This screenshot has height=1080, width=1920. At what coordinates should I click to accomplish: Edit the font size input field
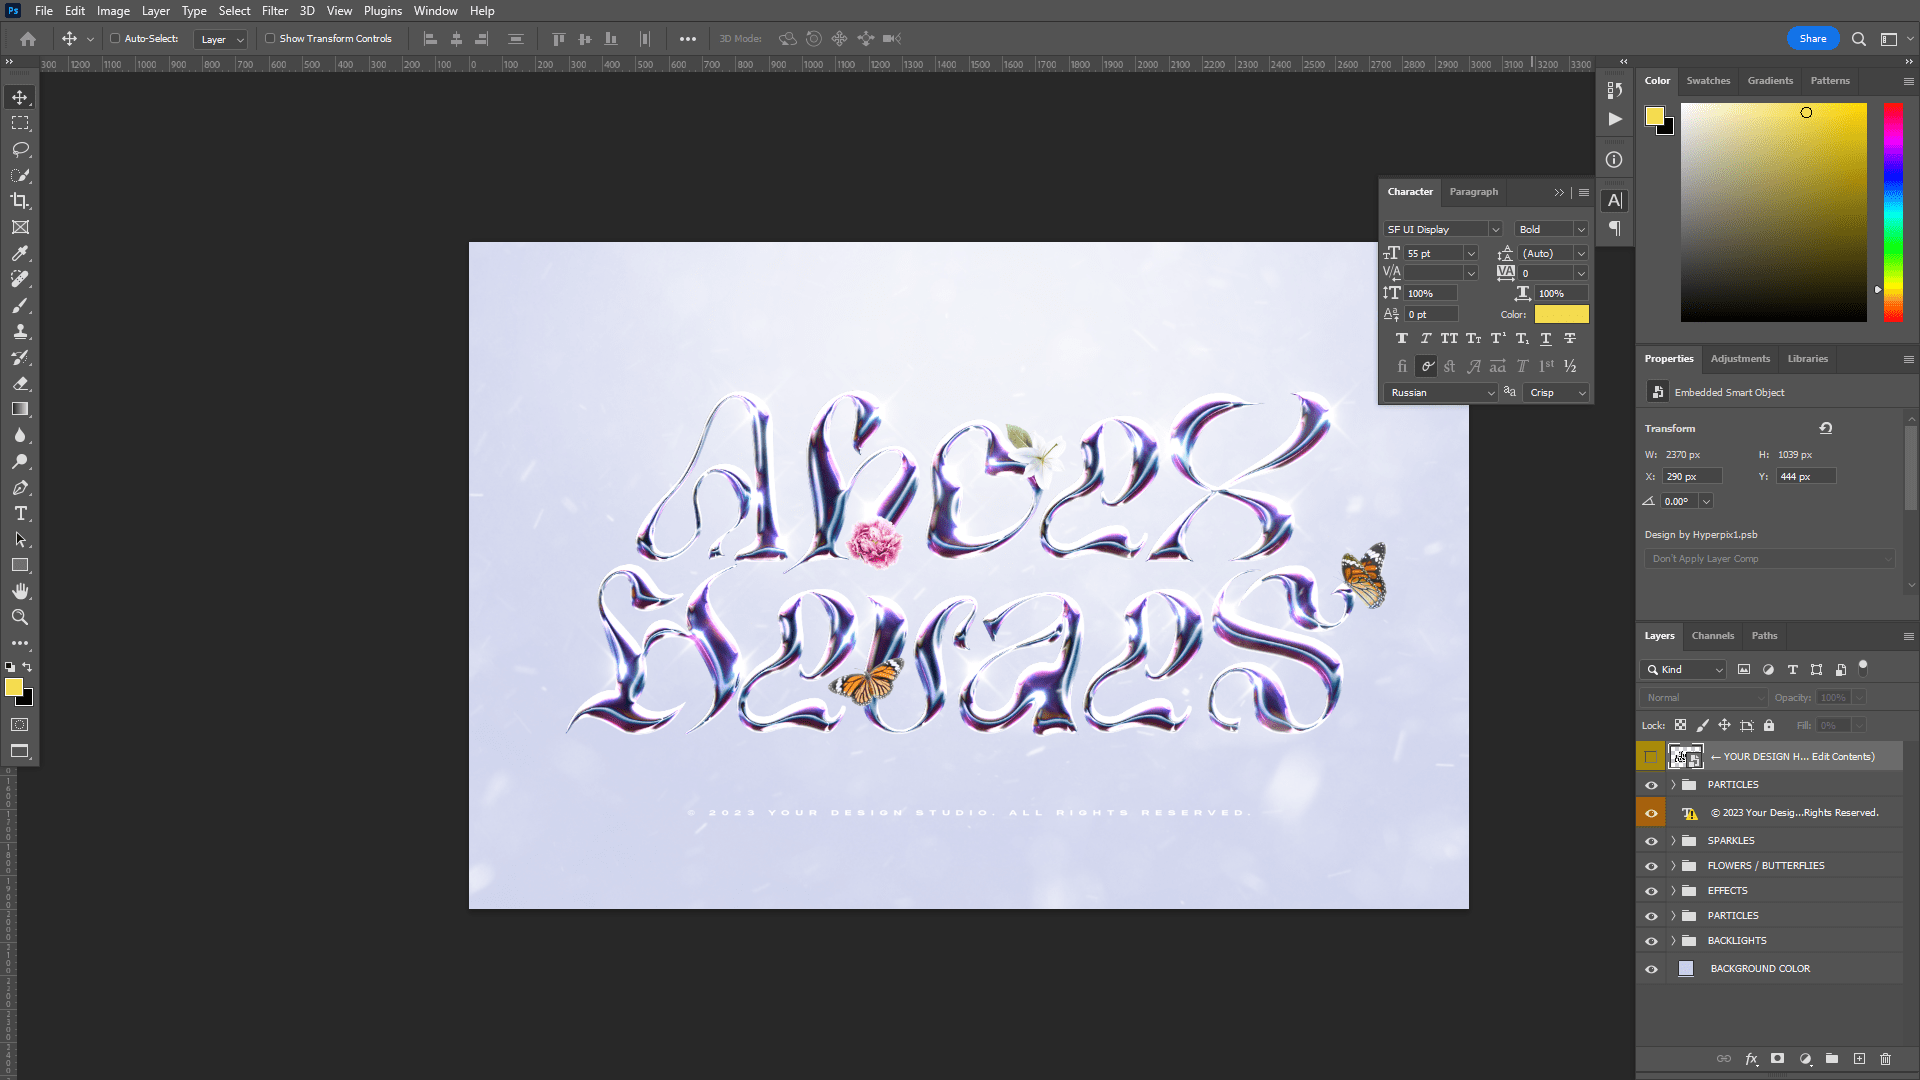pos(1432,253)
